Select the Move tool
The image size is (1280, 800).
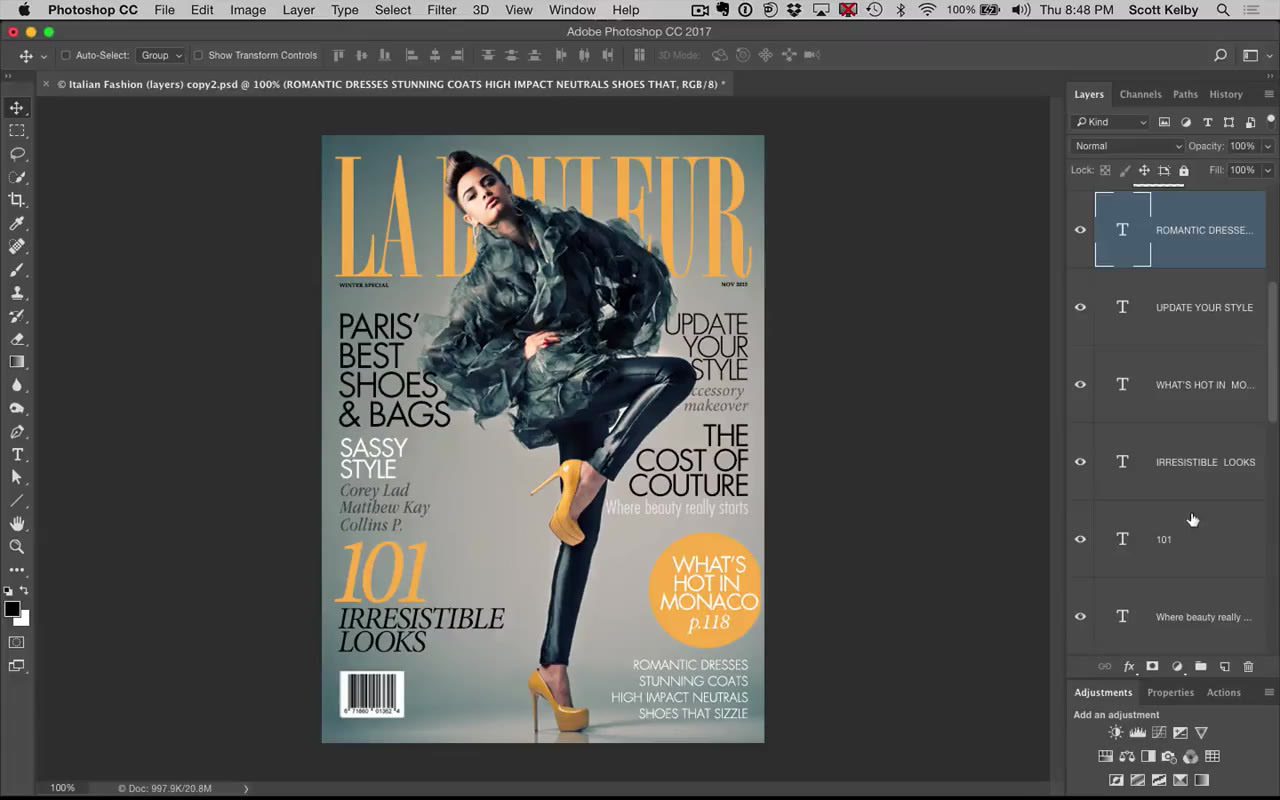point(16,108)
